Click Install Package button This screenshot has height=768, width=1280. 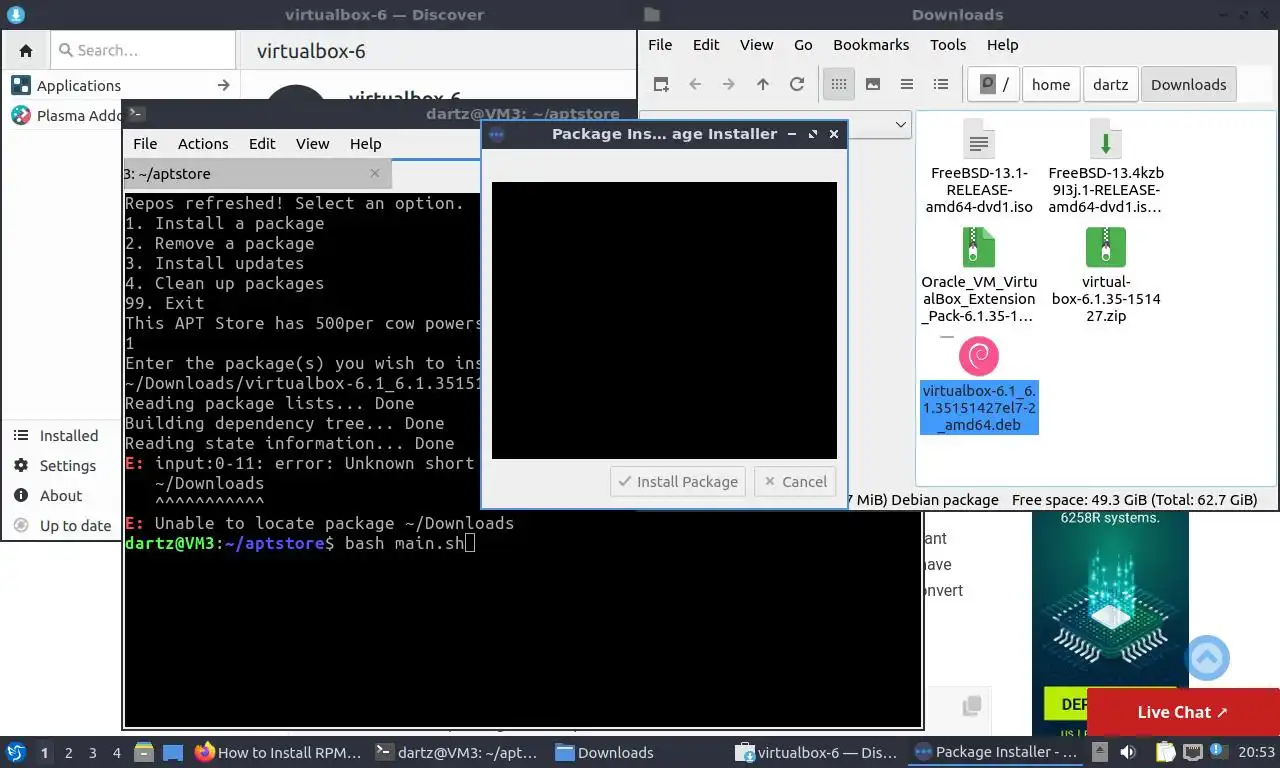679,482
